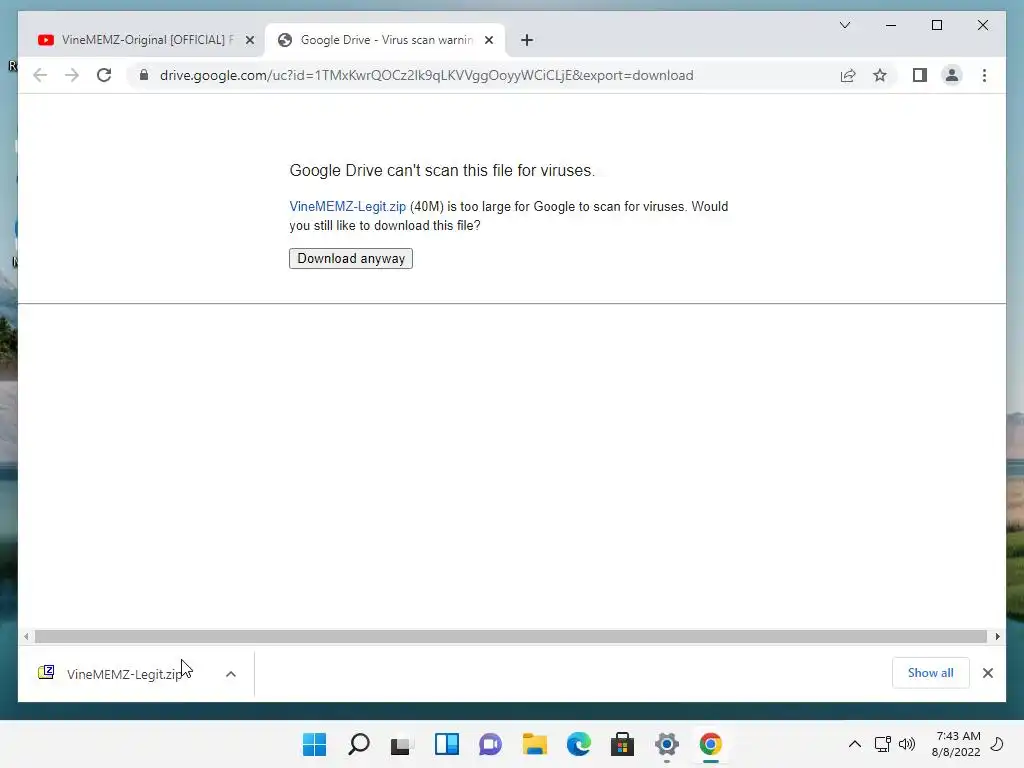Click the Chrome taskbar icon

711,744
